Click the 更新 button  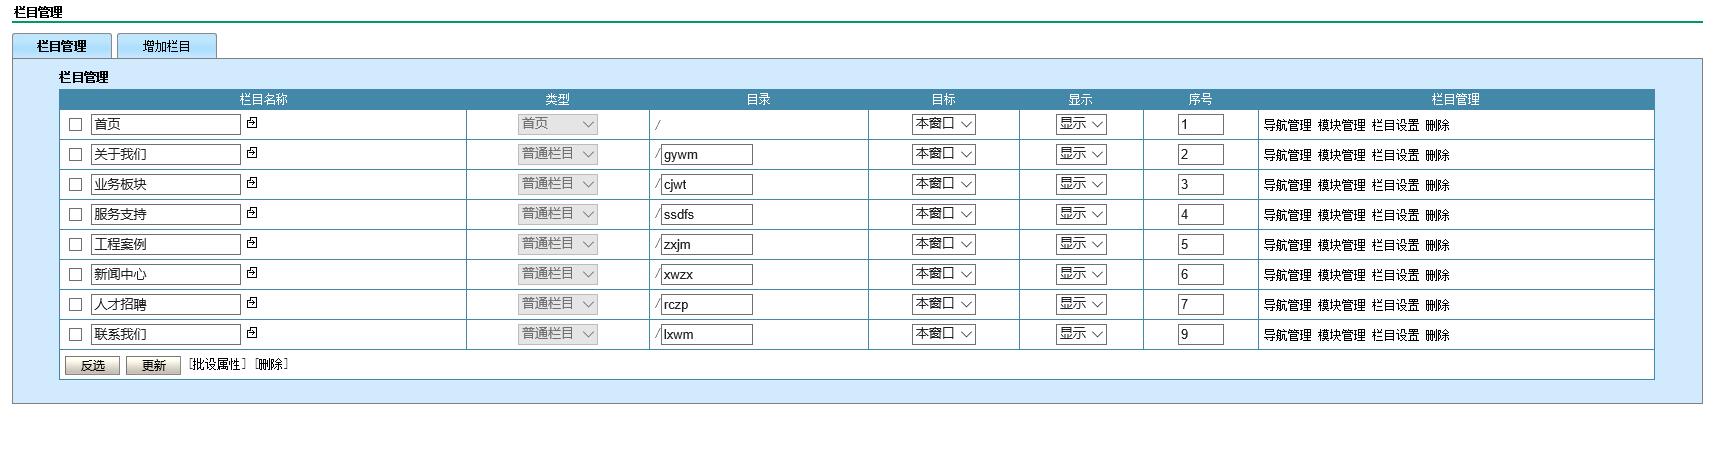coord(154,365)
